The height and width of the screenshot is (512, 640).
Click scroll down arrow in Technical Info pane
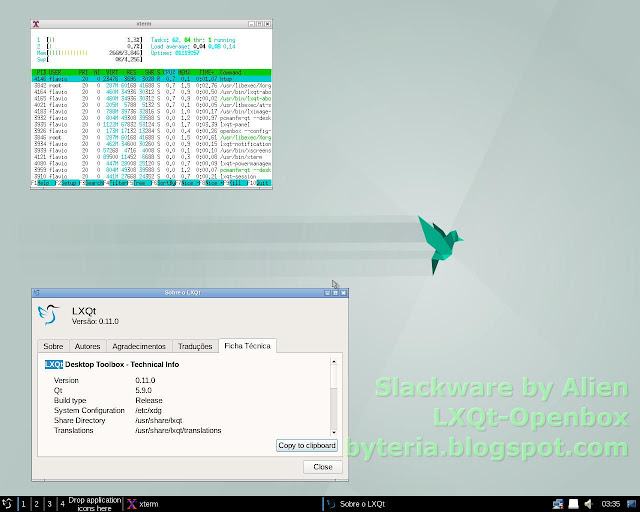334,432
